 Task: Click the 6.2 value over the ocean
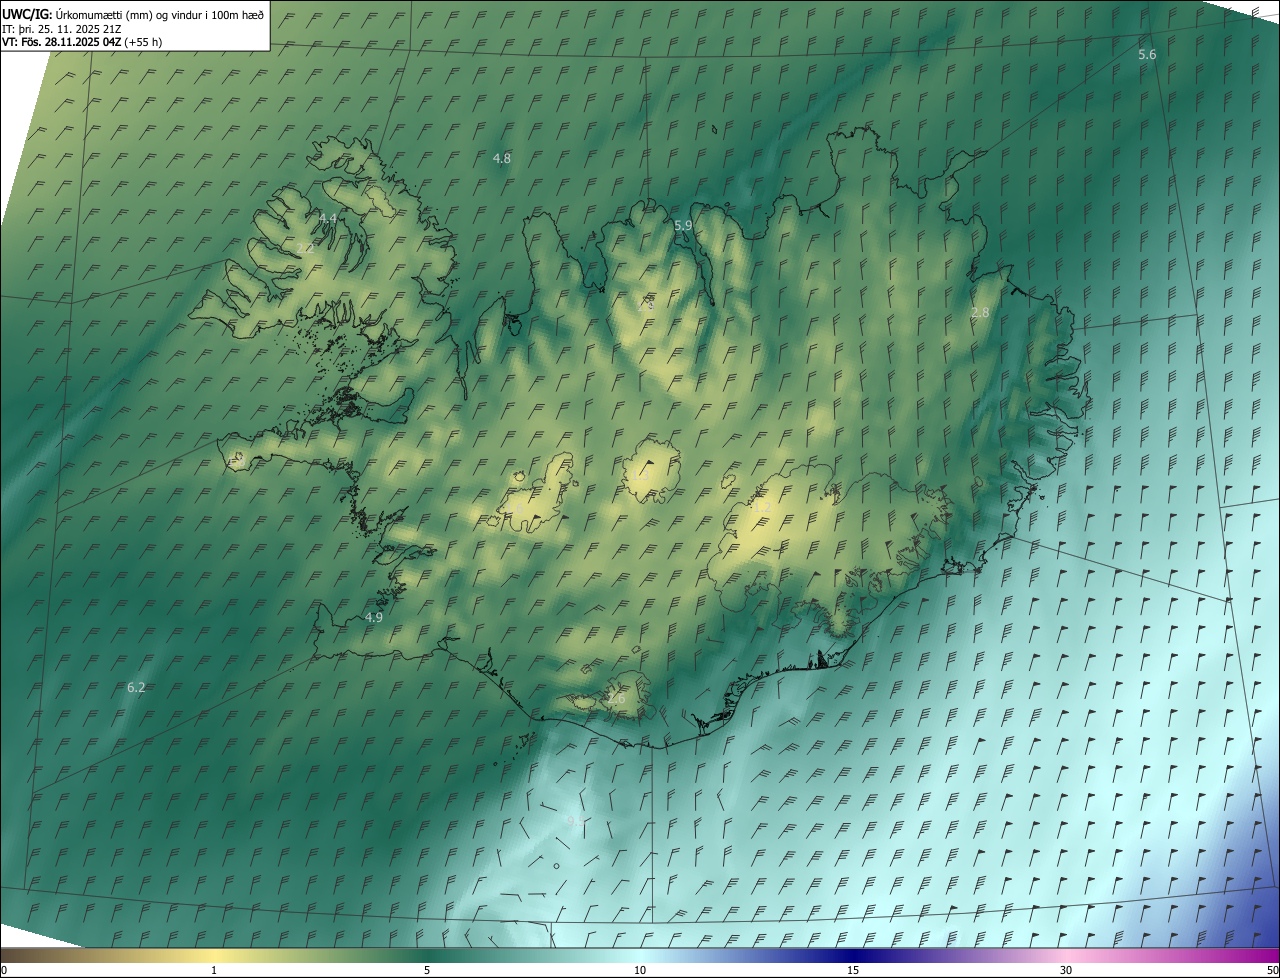click(x=136, y=688)
